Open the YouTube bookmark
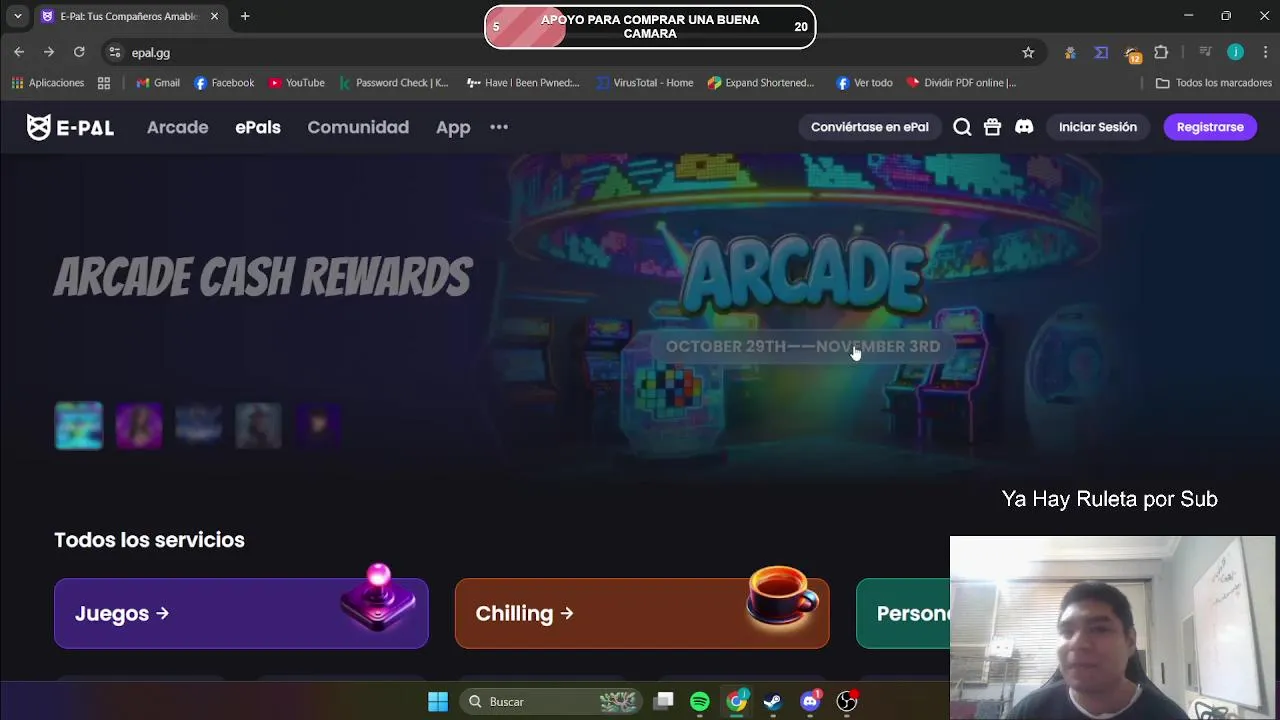The width and height of the screenshot is (1280, 720). [297, 83]
